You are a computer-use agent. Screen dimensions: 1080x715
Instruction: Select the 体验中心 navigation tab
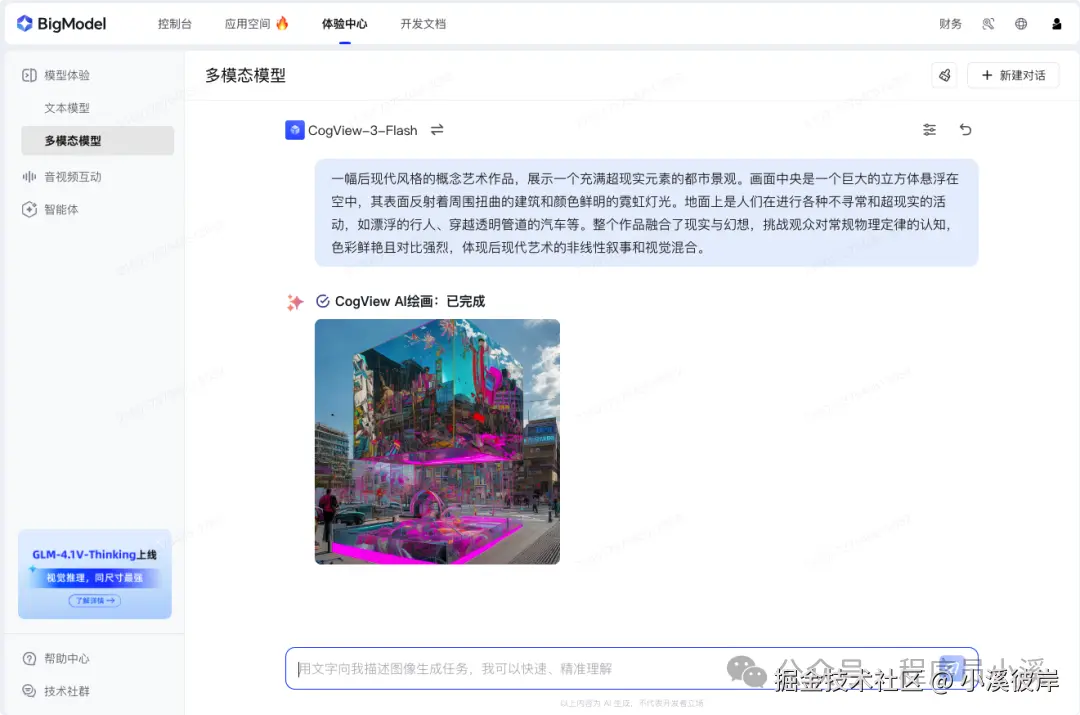pos(344,23)
